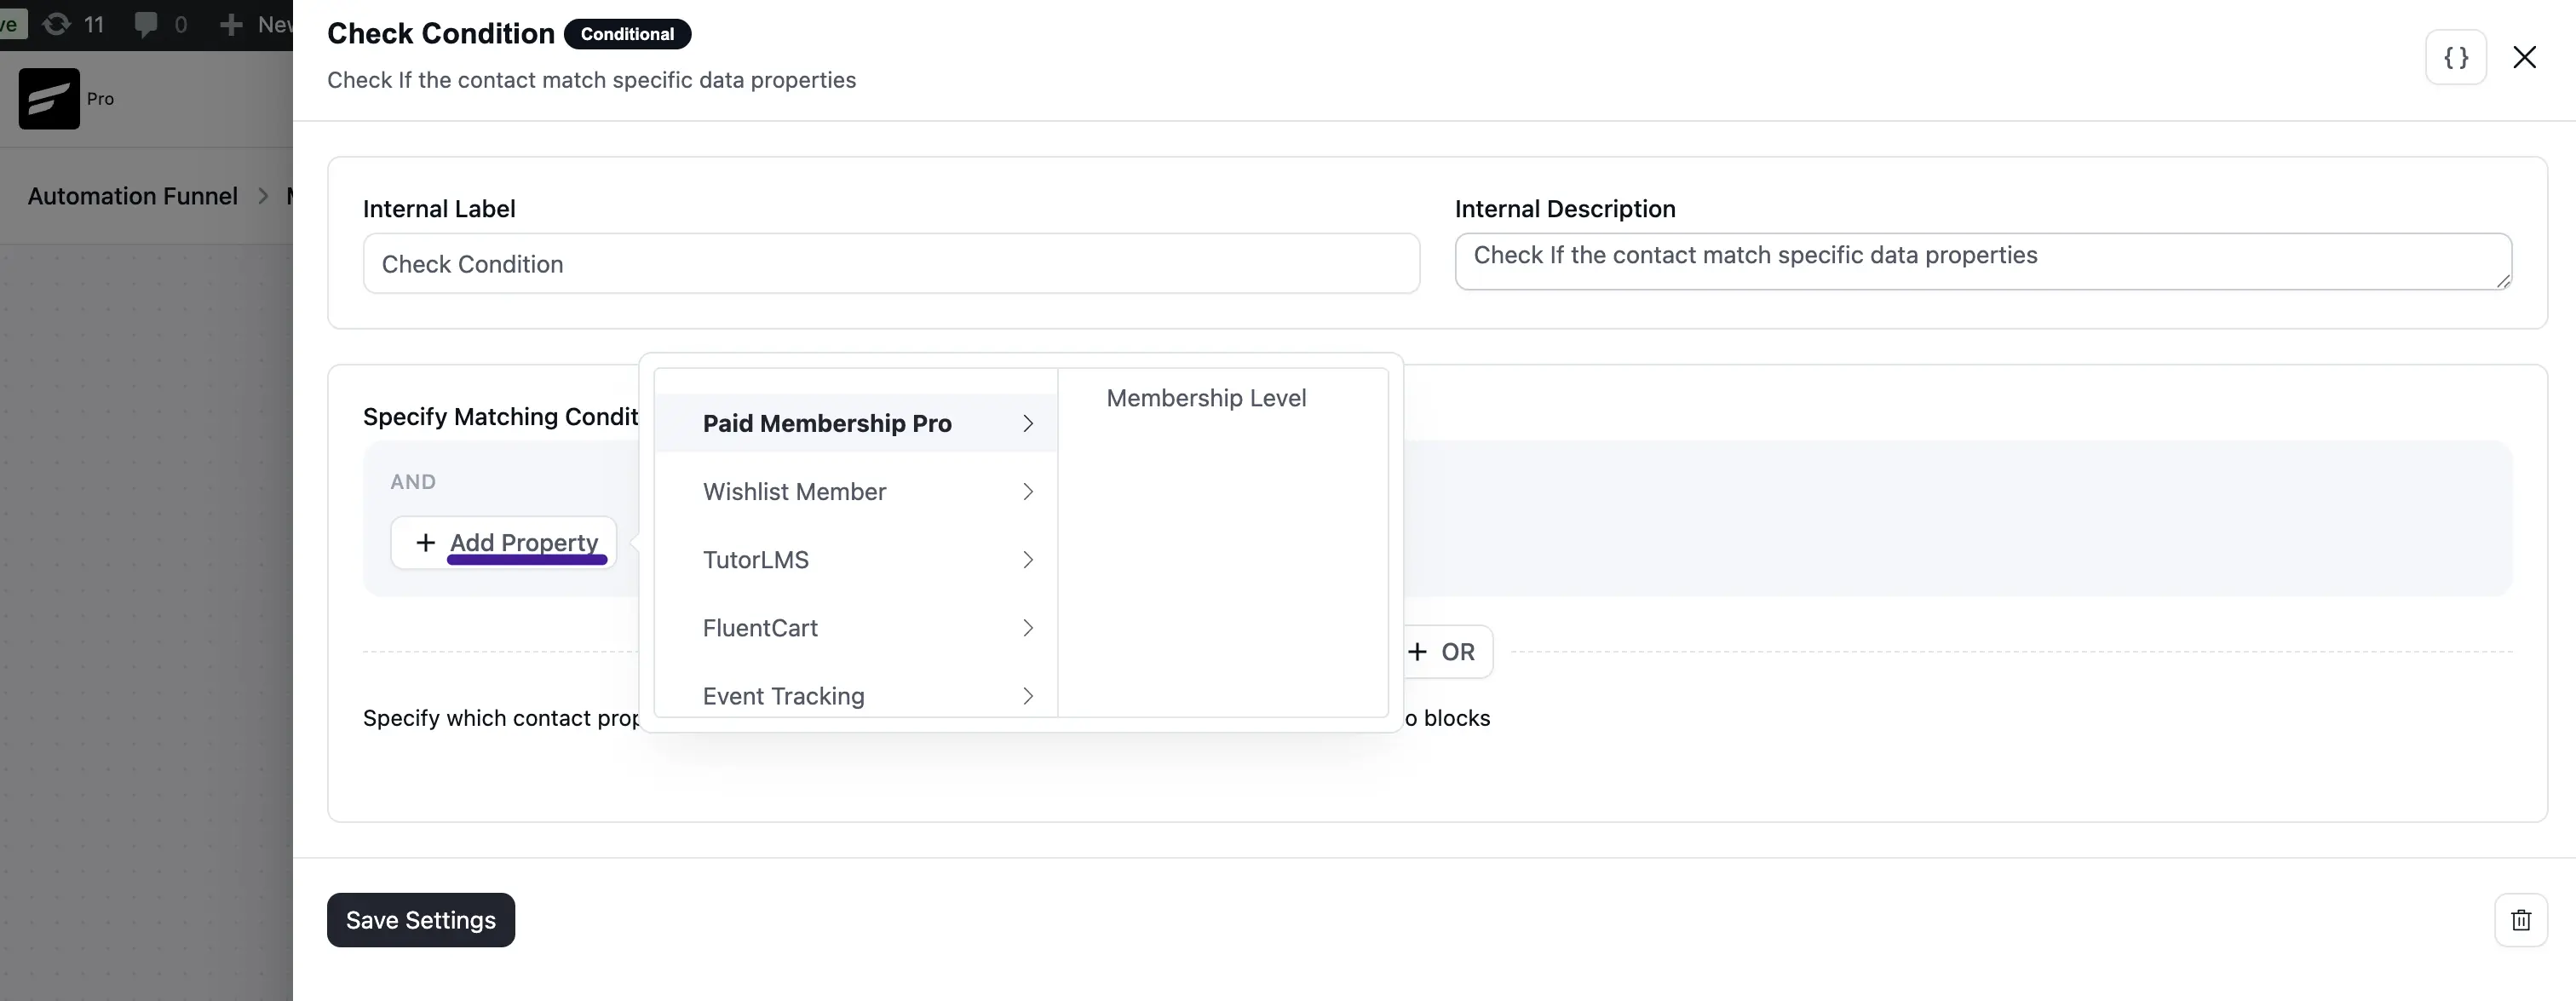The width and height of the screenshot is (2576, 1001).
Task: Open the code view braces icon
Action: point(2455,58)
